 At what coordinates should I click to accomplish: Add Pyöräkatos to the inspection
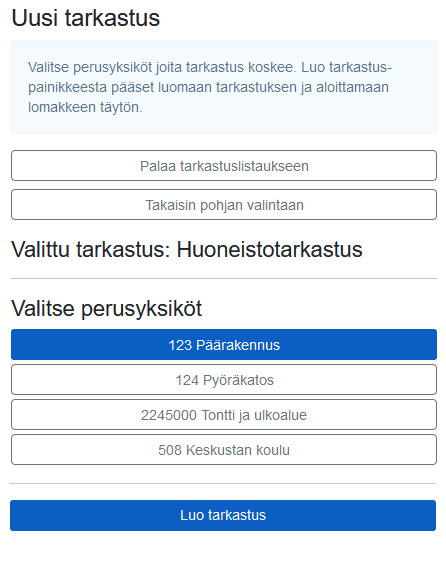224,379
